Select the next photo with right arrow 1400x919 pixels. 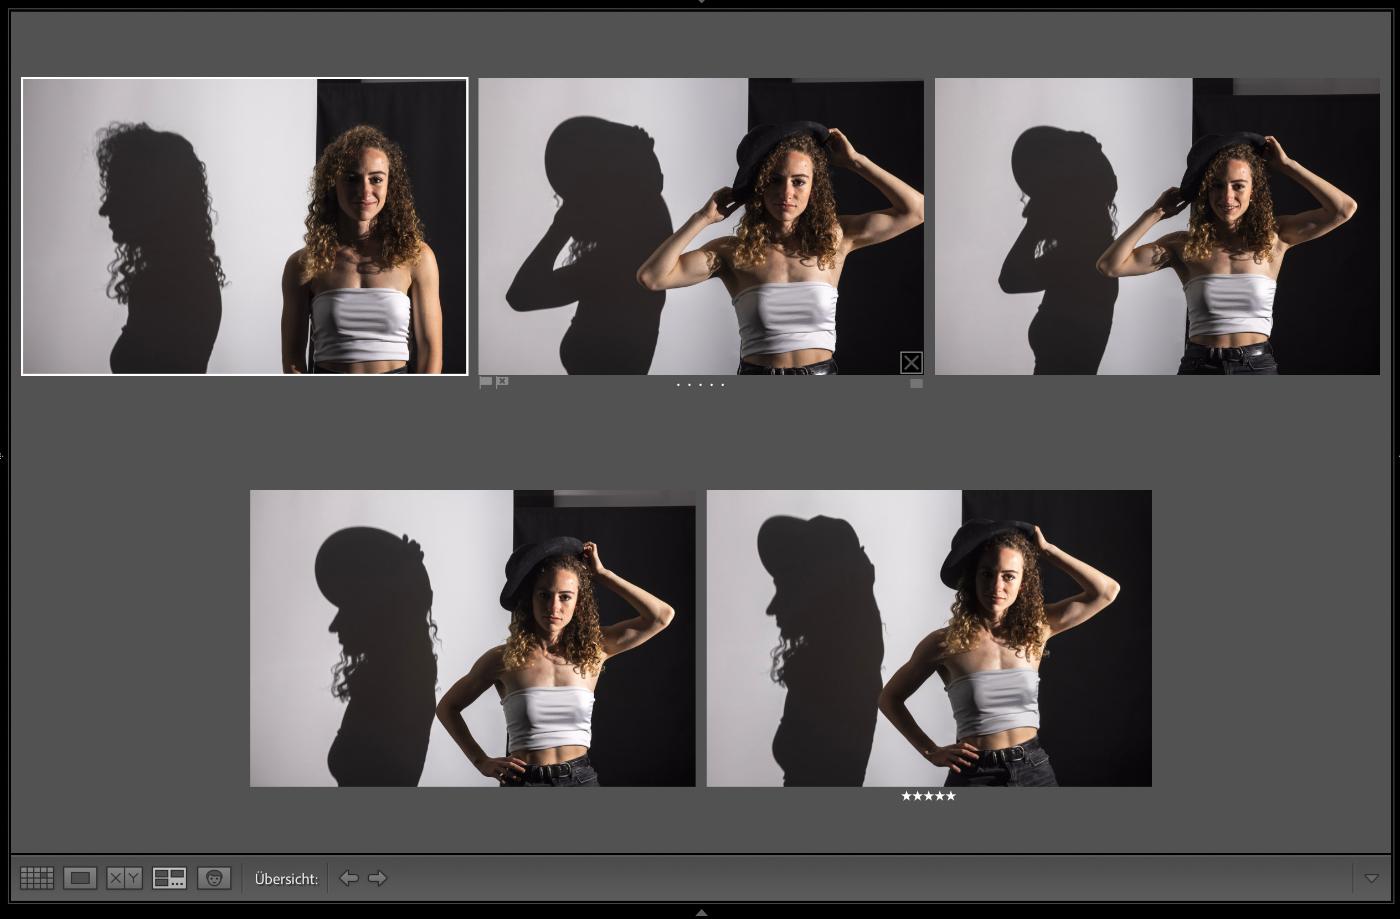(x=377, y=878)
